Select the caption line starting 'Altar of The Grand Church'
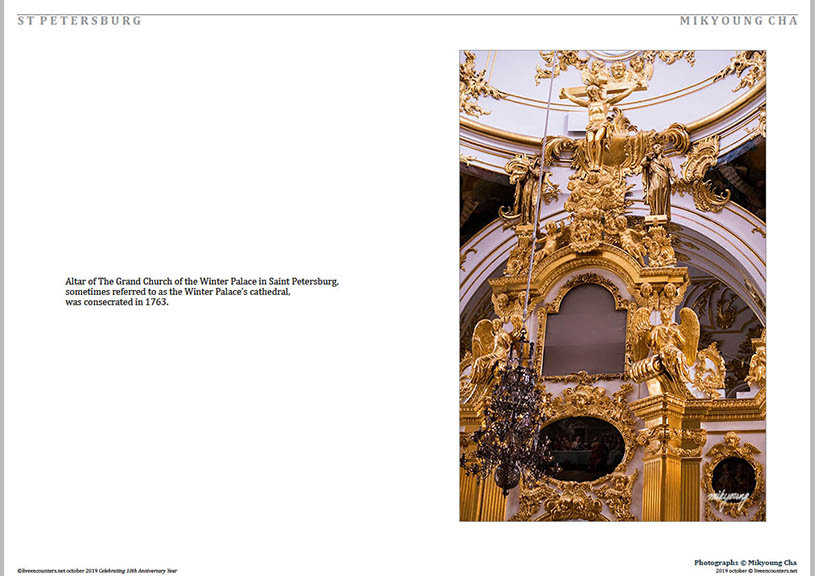Screen dimensions: 815x576 [x=202, y=282]
